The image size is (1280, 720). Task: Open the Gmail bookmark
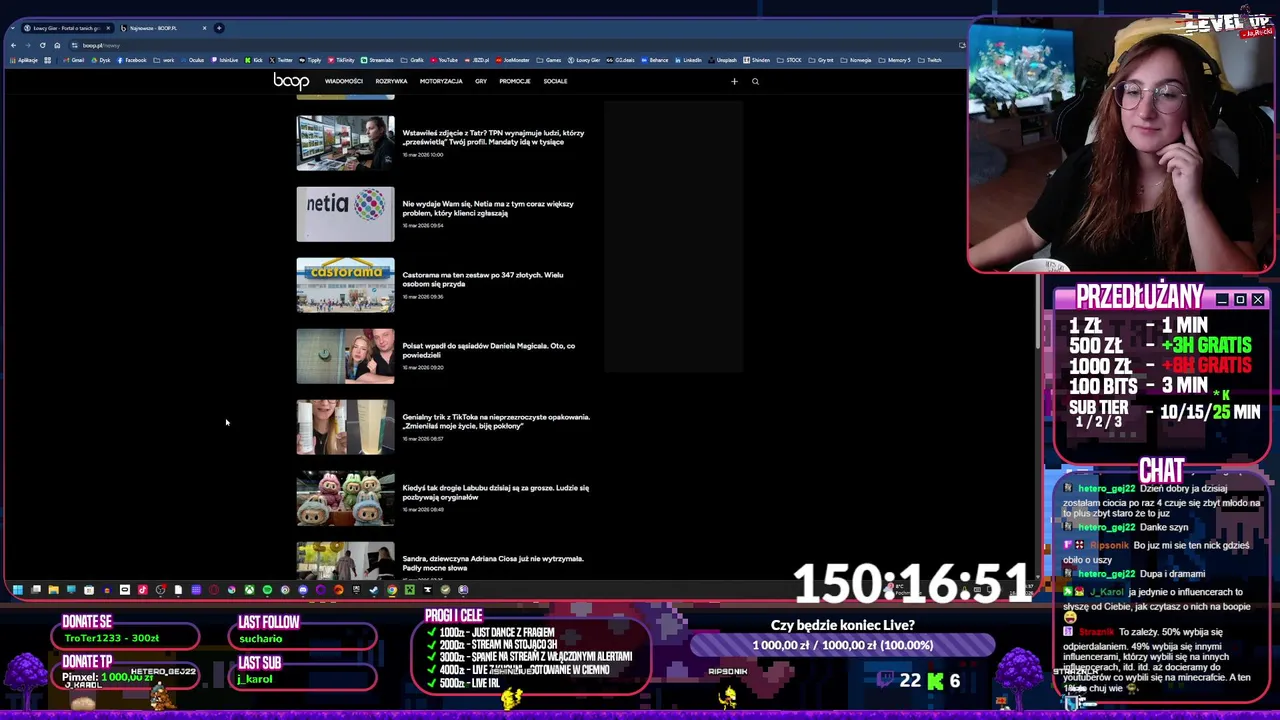point(73,60)
